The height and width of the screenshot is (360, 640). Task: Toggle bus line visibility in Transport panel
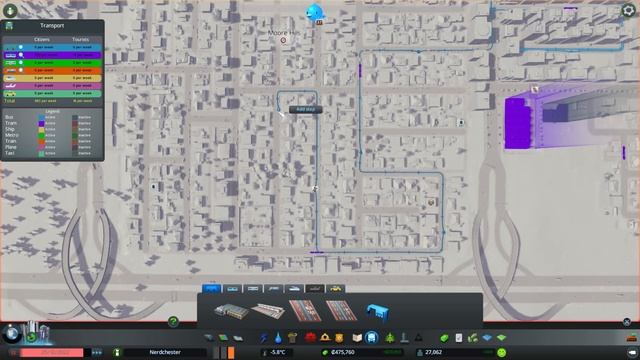[x=21, y=47]
